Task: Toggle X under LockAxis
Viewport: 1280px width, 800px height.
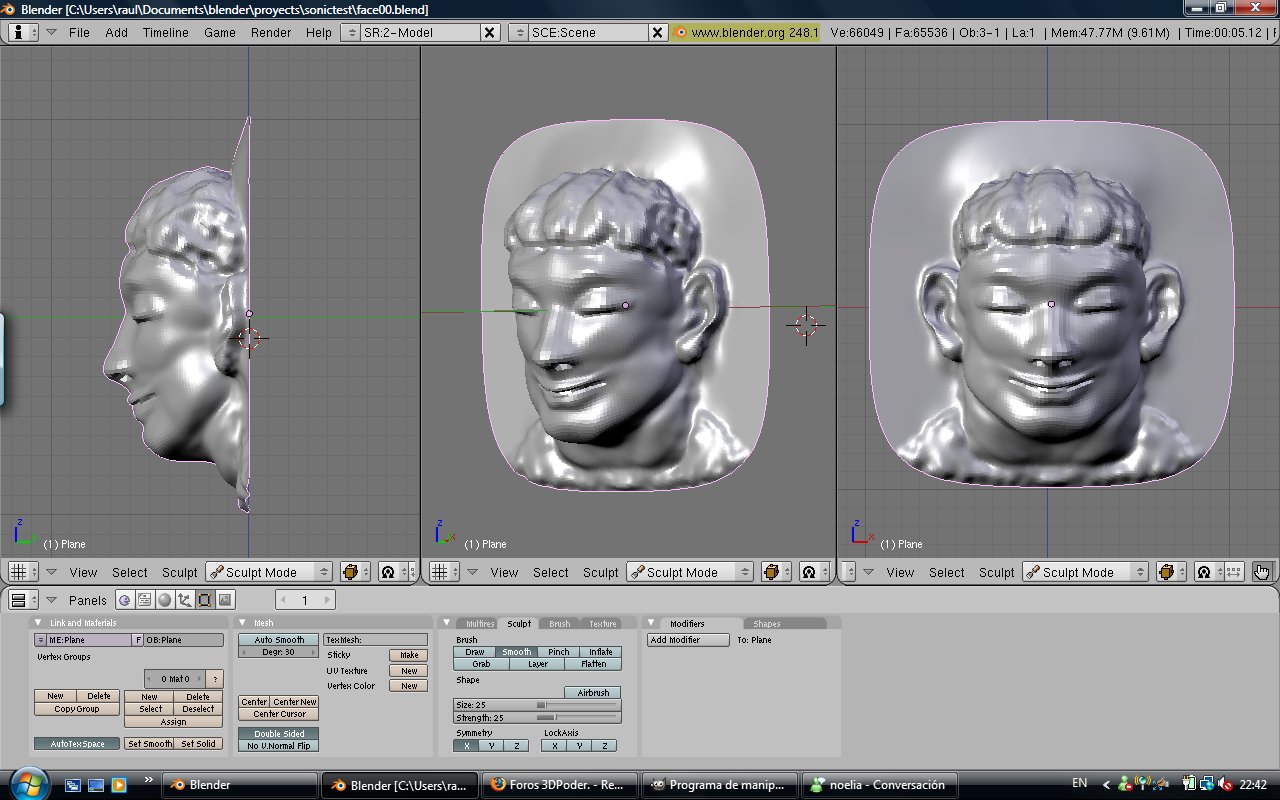Action: [554, 746]
